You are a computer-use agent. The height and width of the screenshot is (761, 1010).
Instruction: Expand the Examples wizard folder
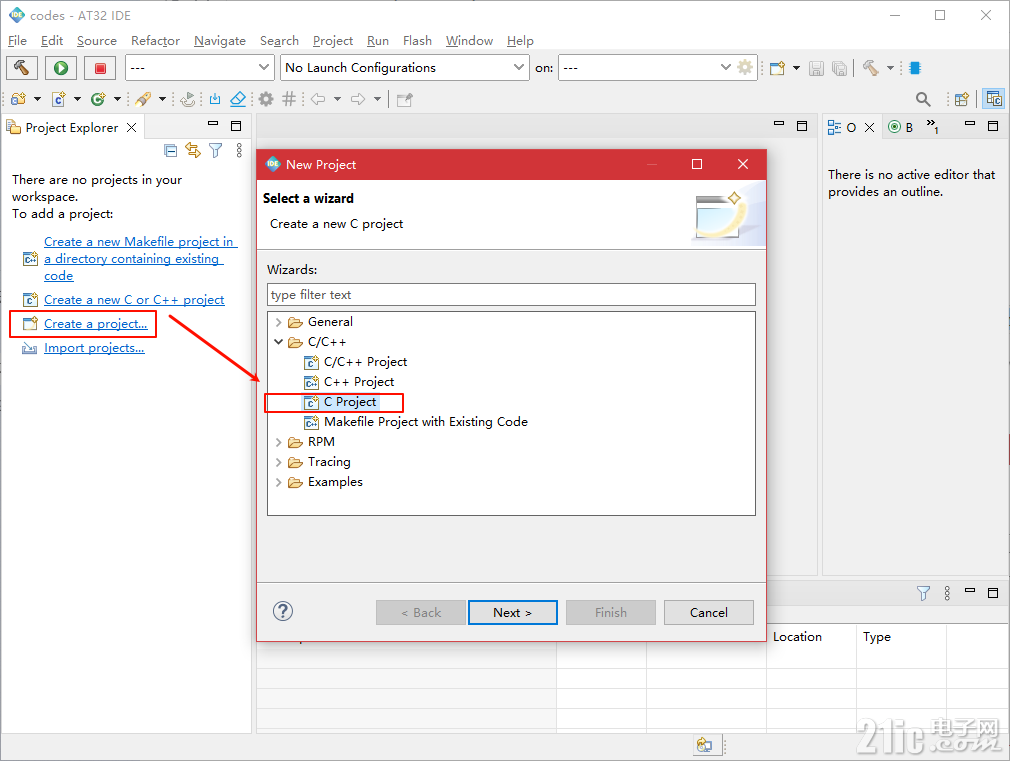click(278, 482)
